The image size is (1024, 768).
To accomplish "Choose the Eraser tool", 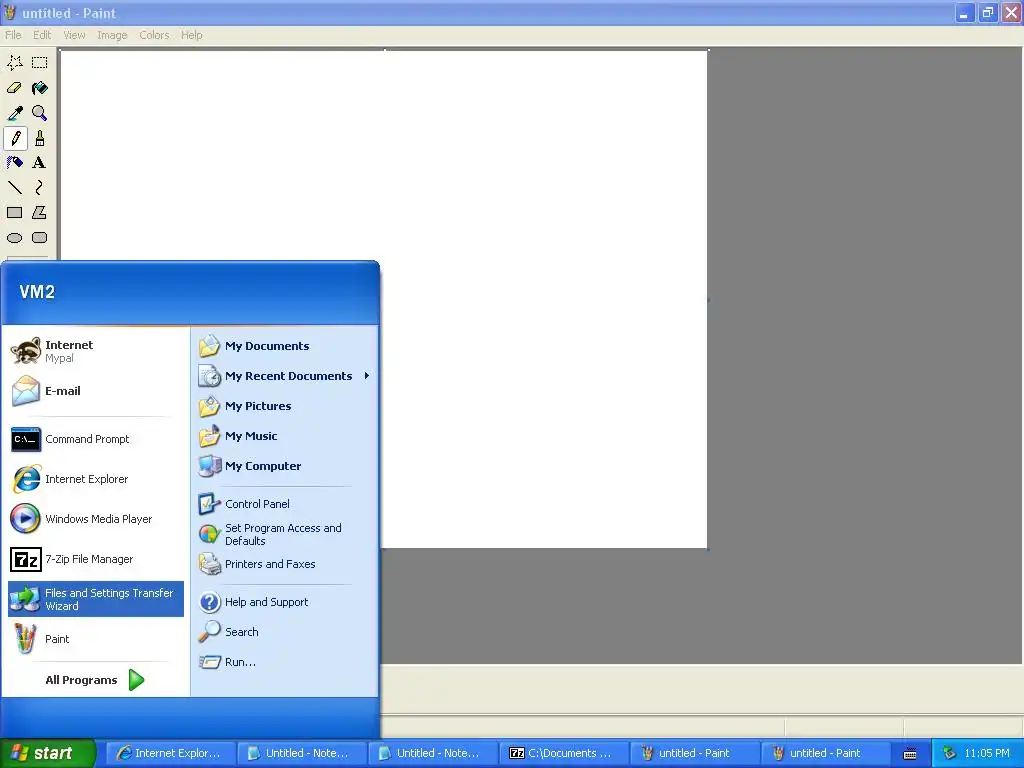I will pyautogui.click(x=14, y=88).
